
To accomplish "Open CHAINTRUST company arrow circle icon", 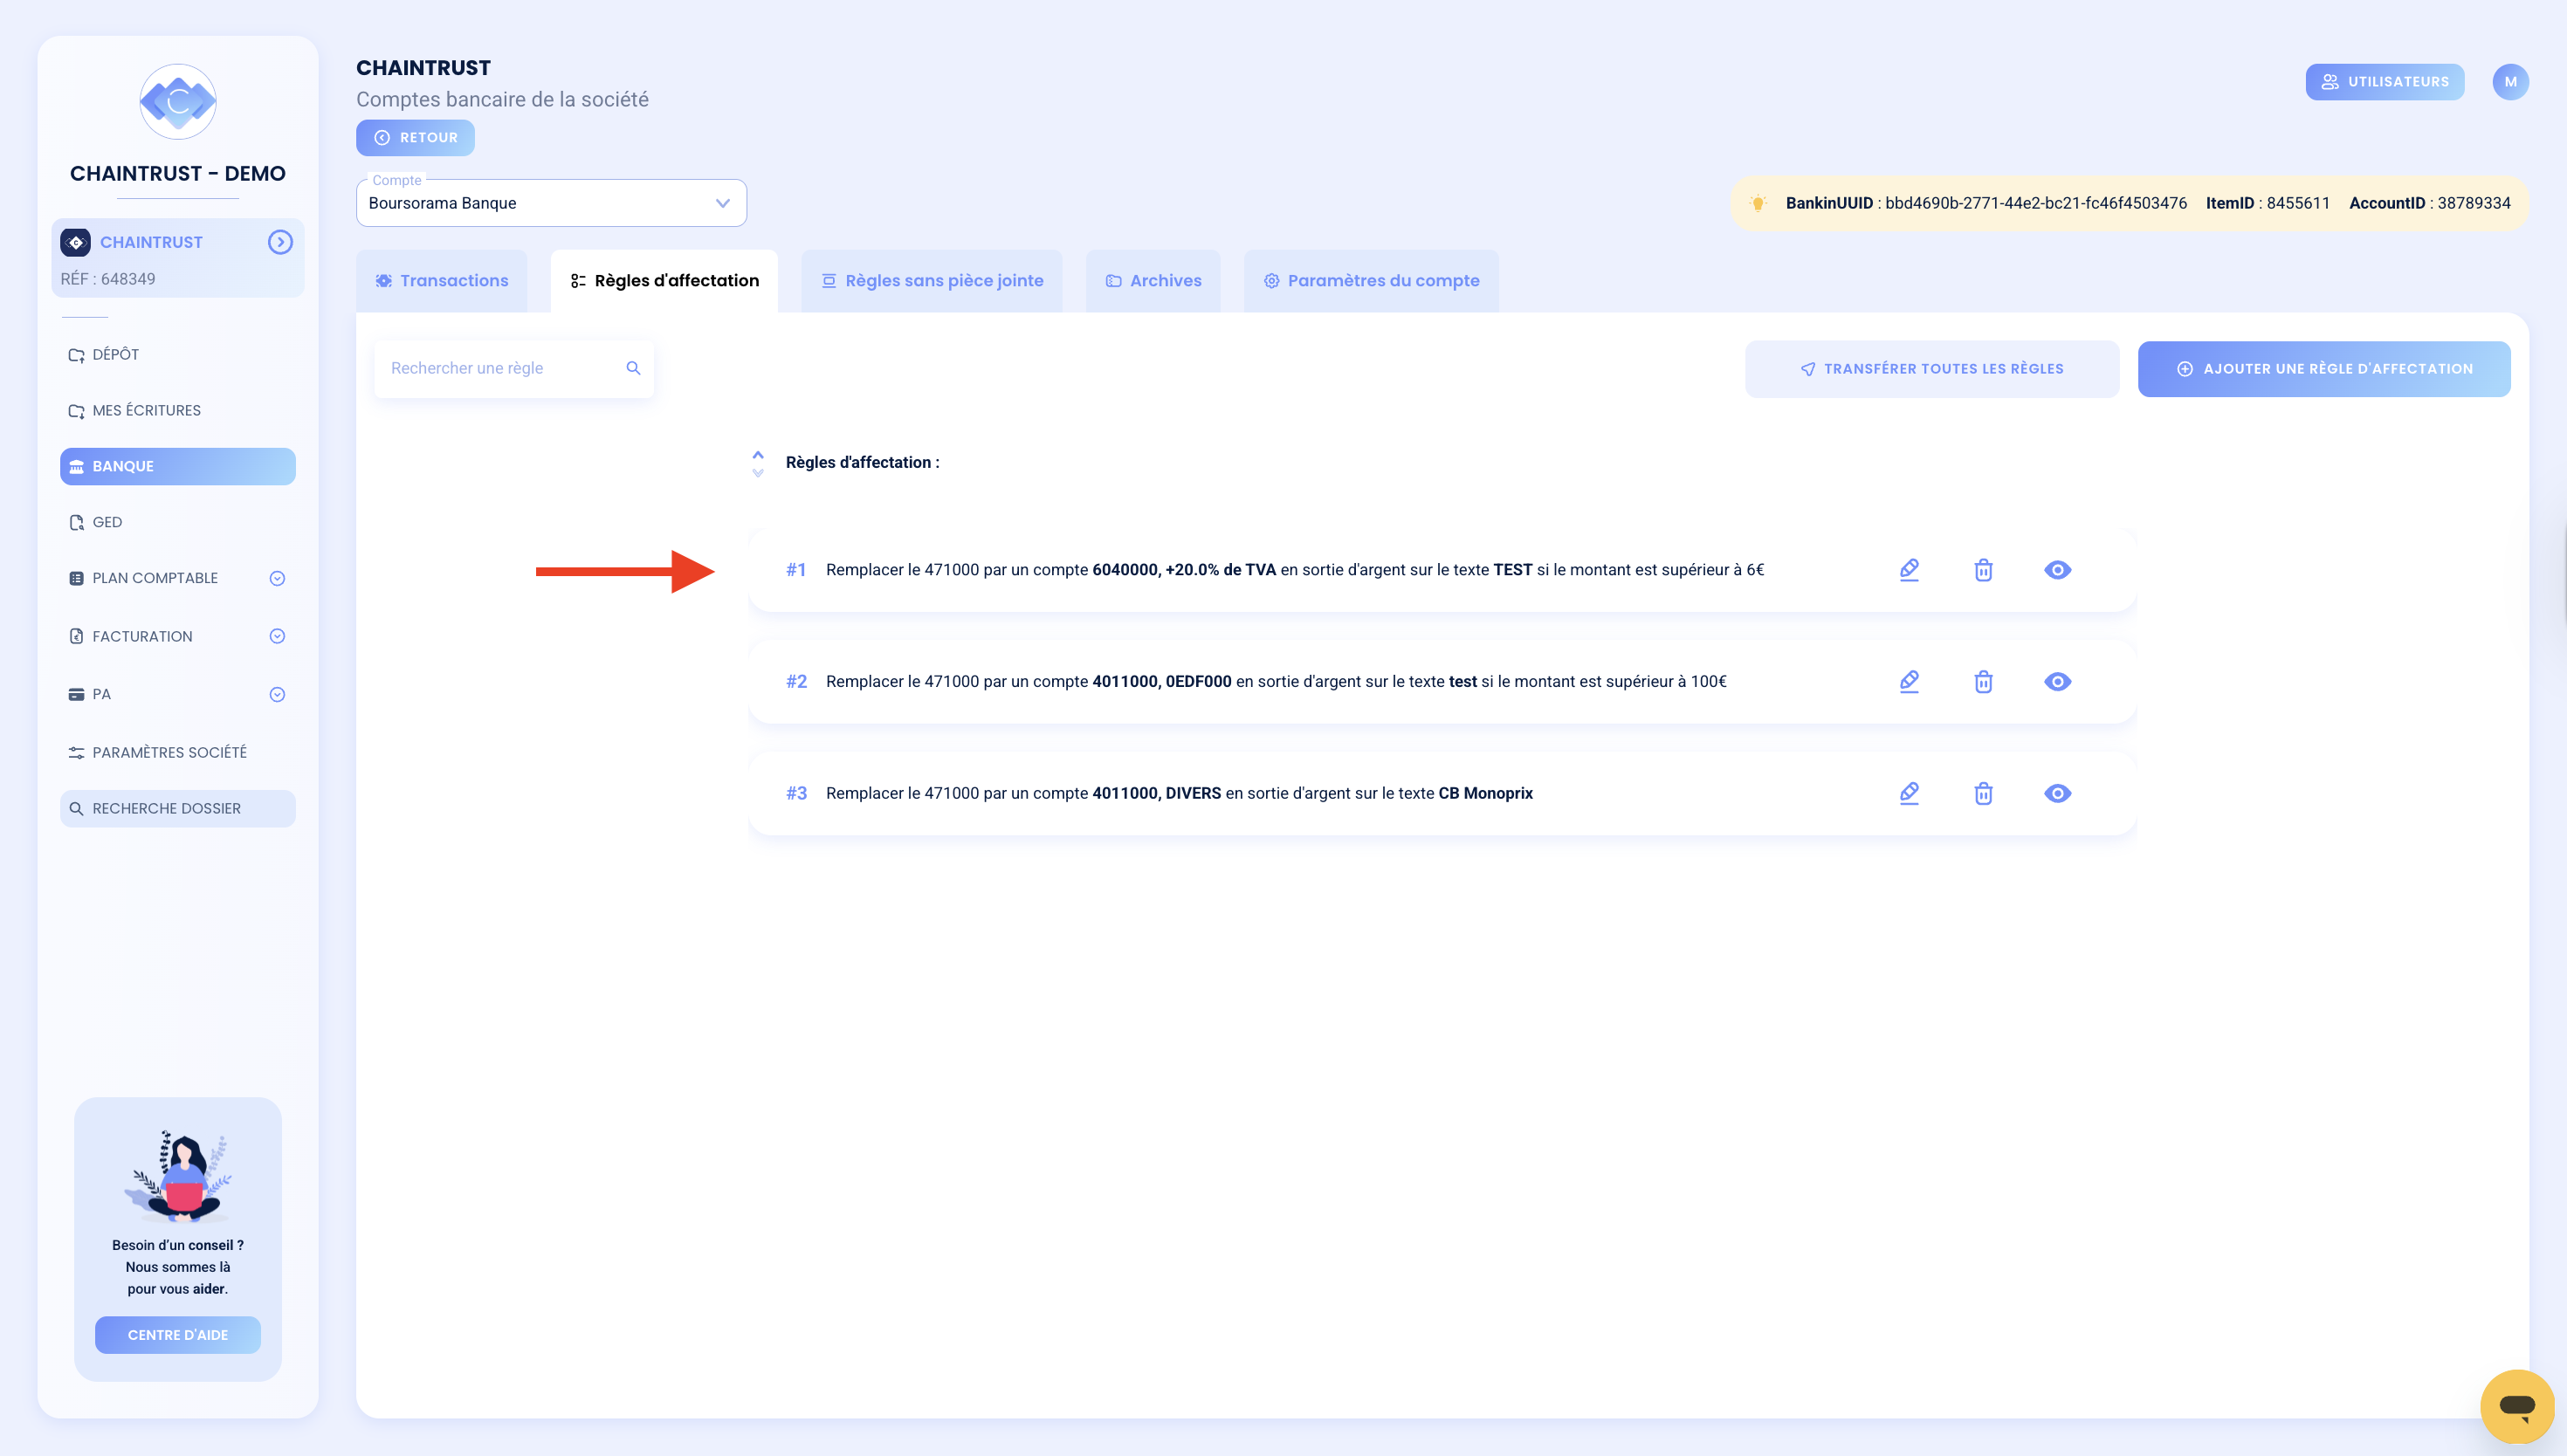I will click(280, 242).
